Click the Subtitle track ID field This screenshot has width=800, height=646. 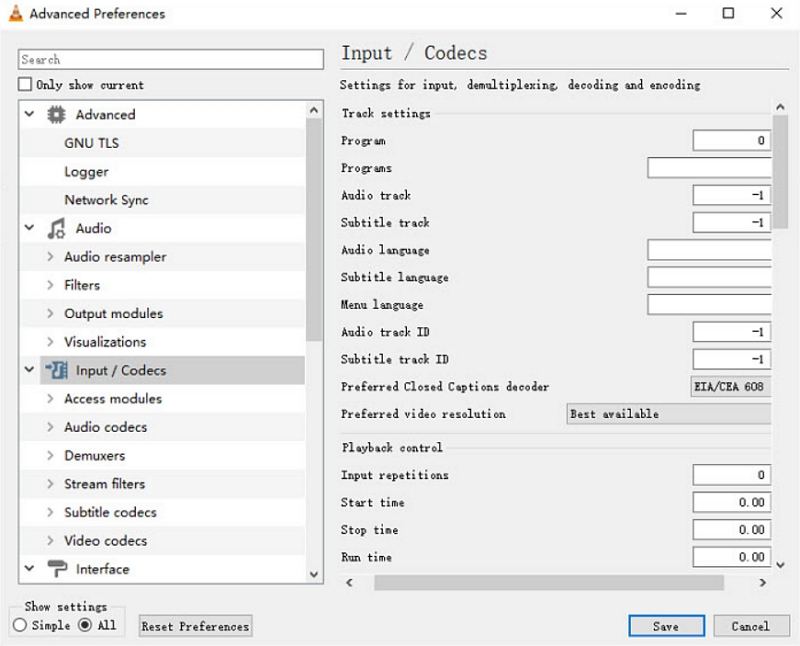[732, 359]
